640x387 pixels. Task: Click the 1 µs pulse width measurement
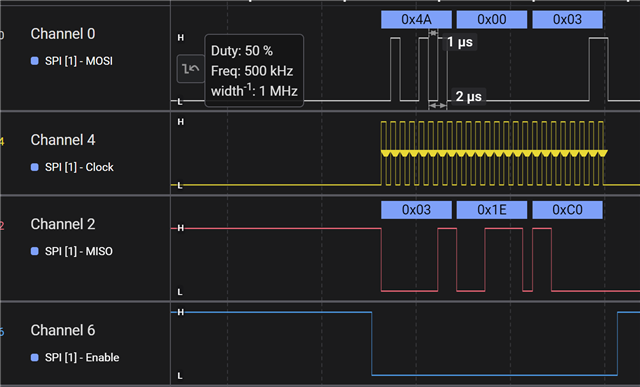pyautogui.click(x=460, y=42)
